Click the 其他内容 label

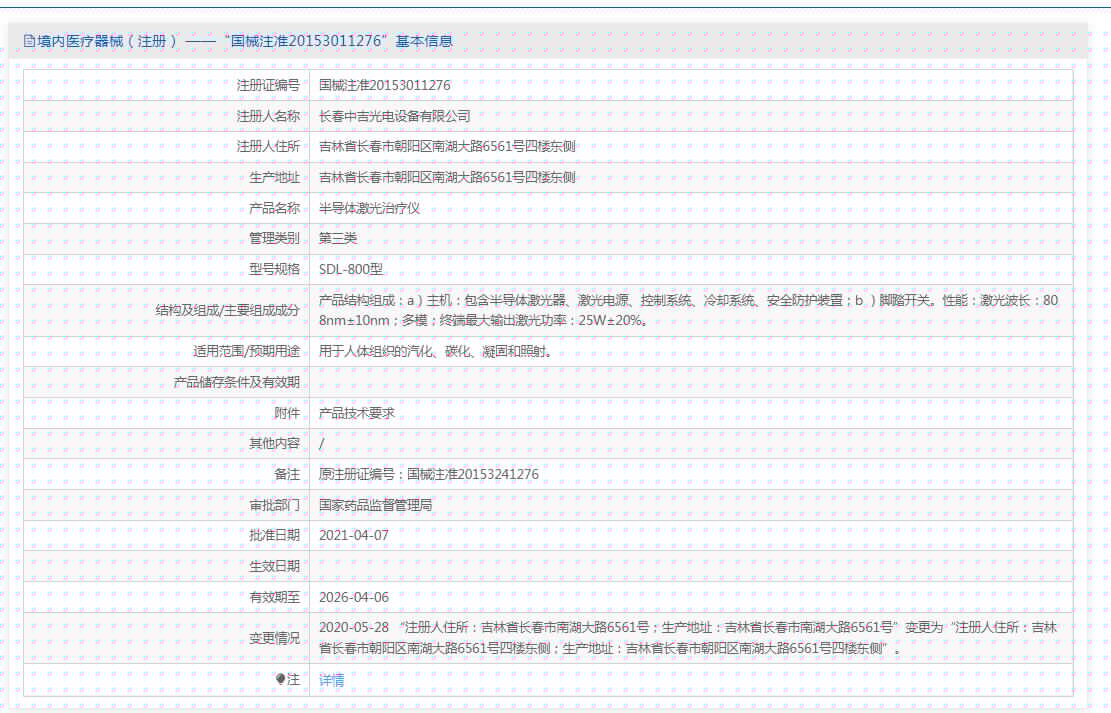pos(274,444)
